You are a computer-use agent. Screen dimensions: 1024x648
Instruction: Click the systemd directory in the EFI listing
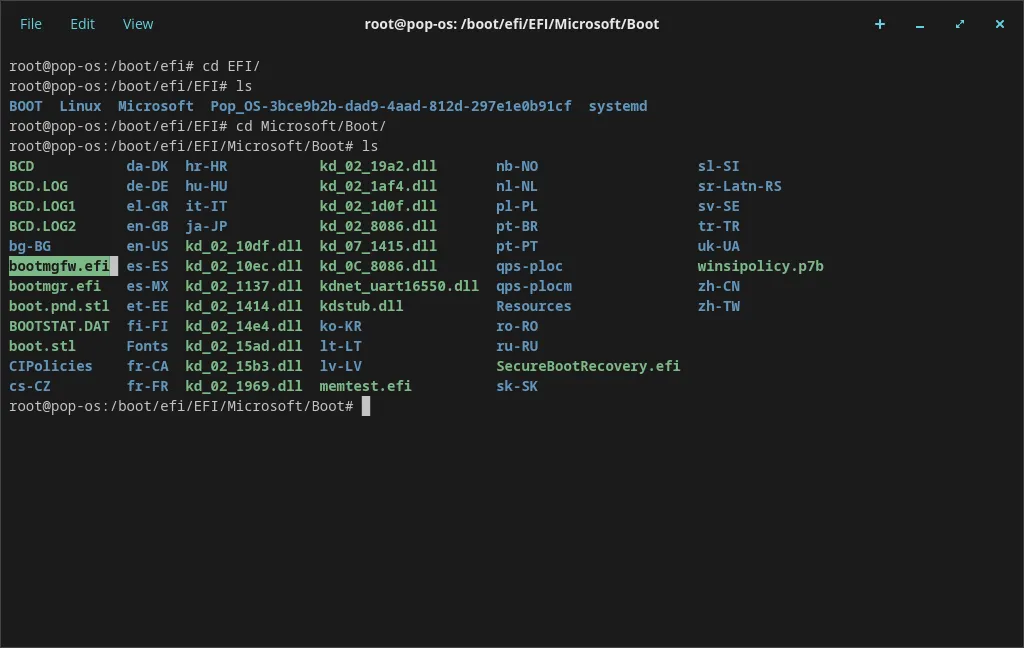coord(617,106)
